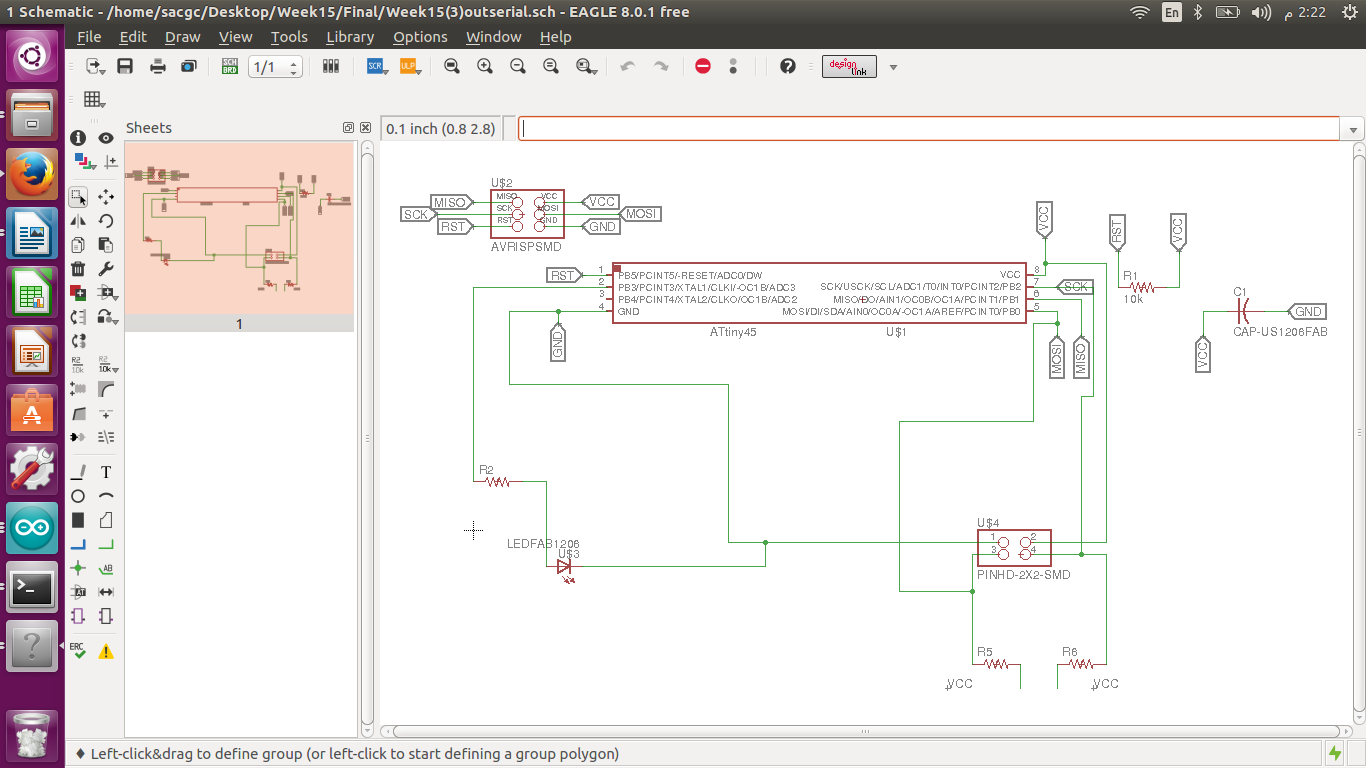Expand the command line history dropdown
The height and width of the screenshot is (768, 1366).
1354,130
